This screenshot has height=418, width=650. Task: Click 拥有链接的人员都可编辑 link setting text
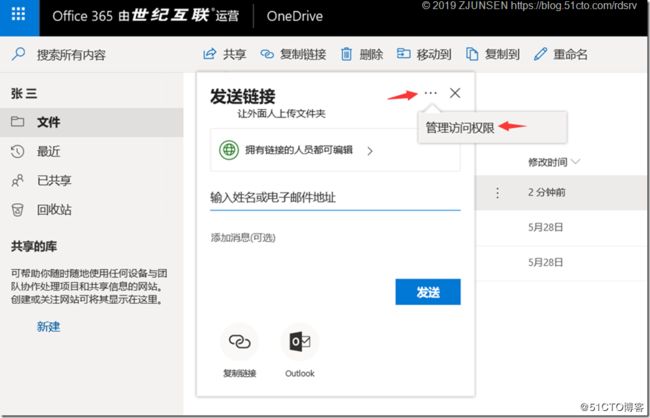298,150
